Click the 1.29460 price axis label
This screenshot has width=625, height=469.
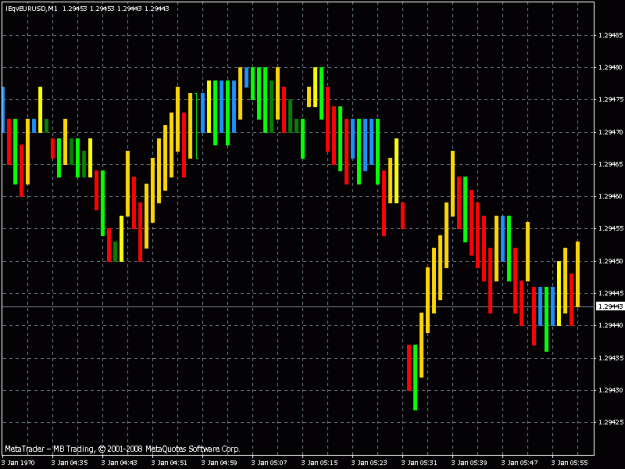(611, 196)
